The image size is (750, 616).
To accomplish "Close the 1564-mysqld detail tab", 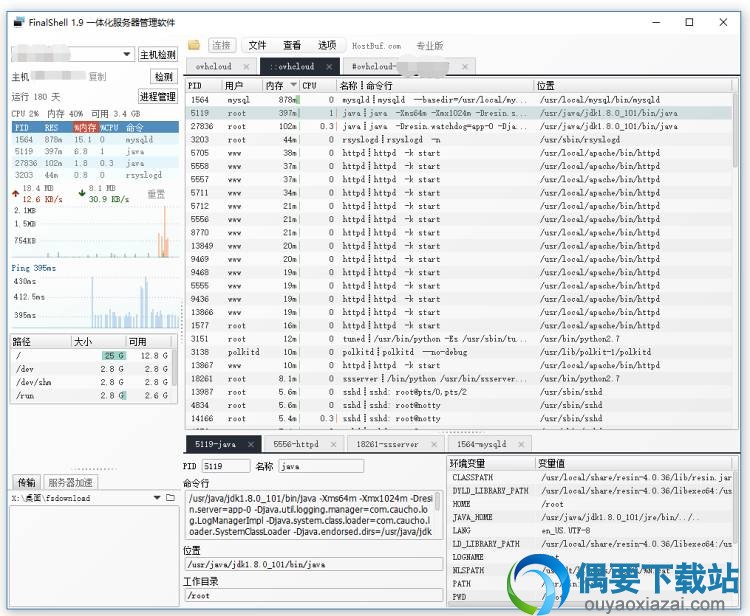I will click(x=521, y=444).
